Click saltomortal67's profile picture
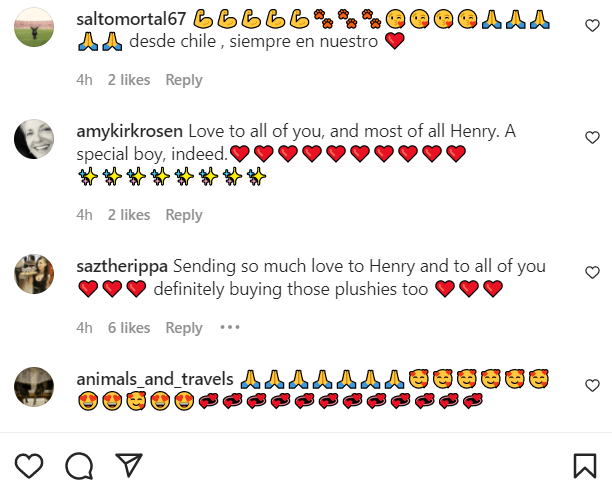Viewport: 612px width, 494px height. point(34,27)
